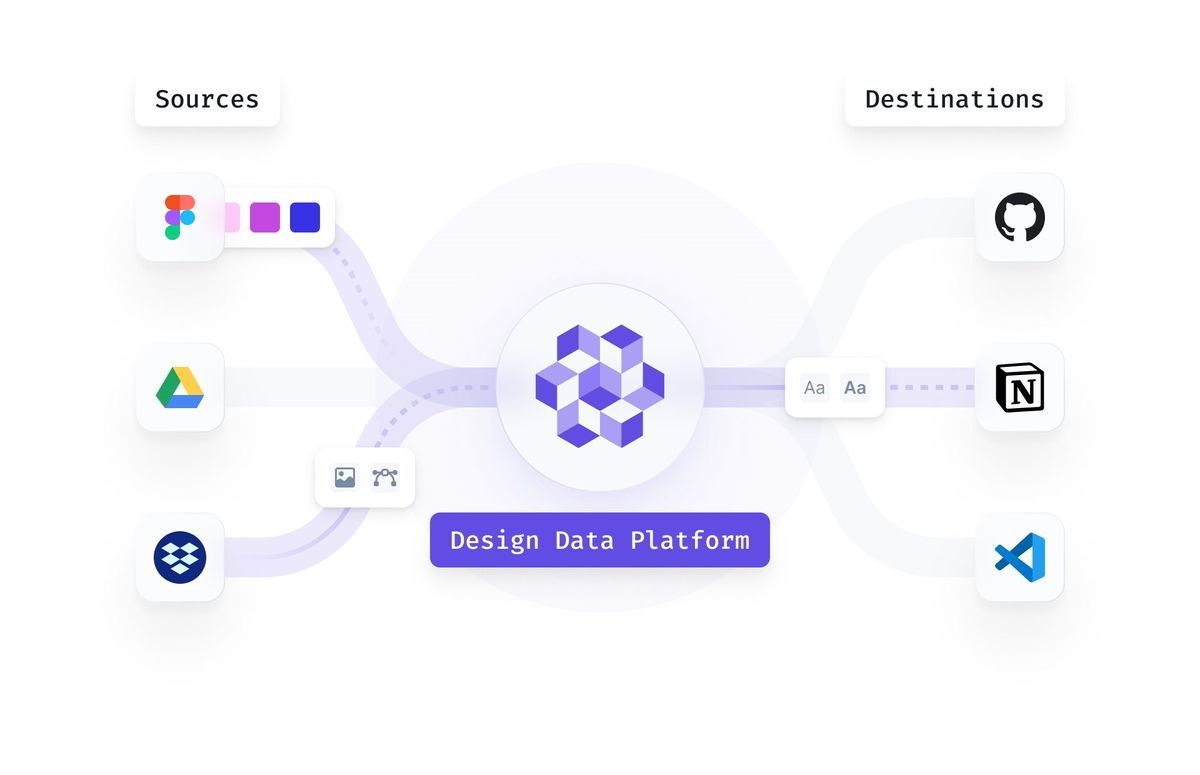
Task: Pick the deep blue color swatch
Action: click(305, 217)
